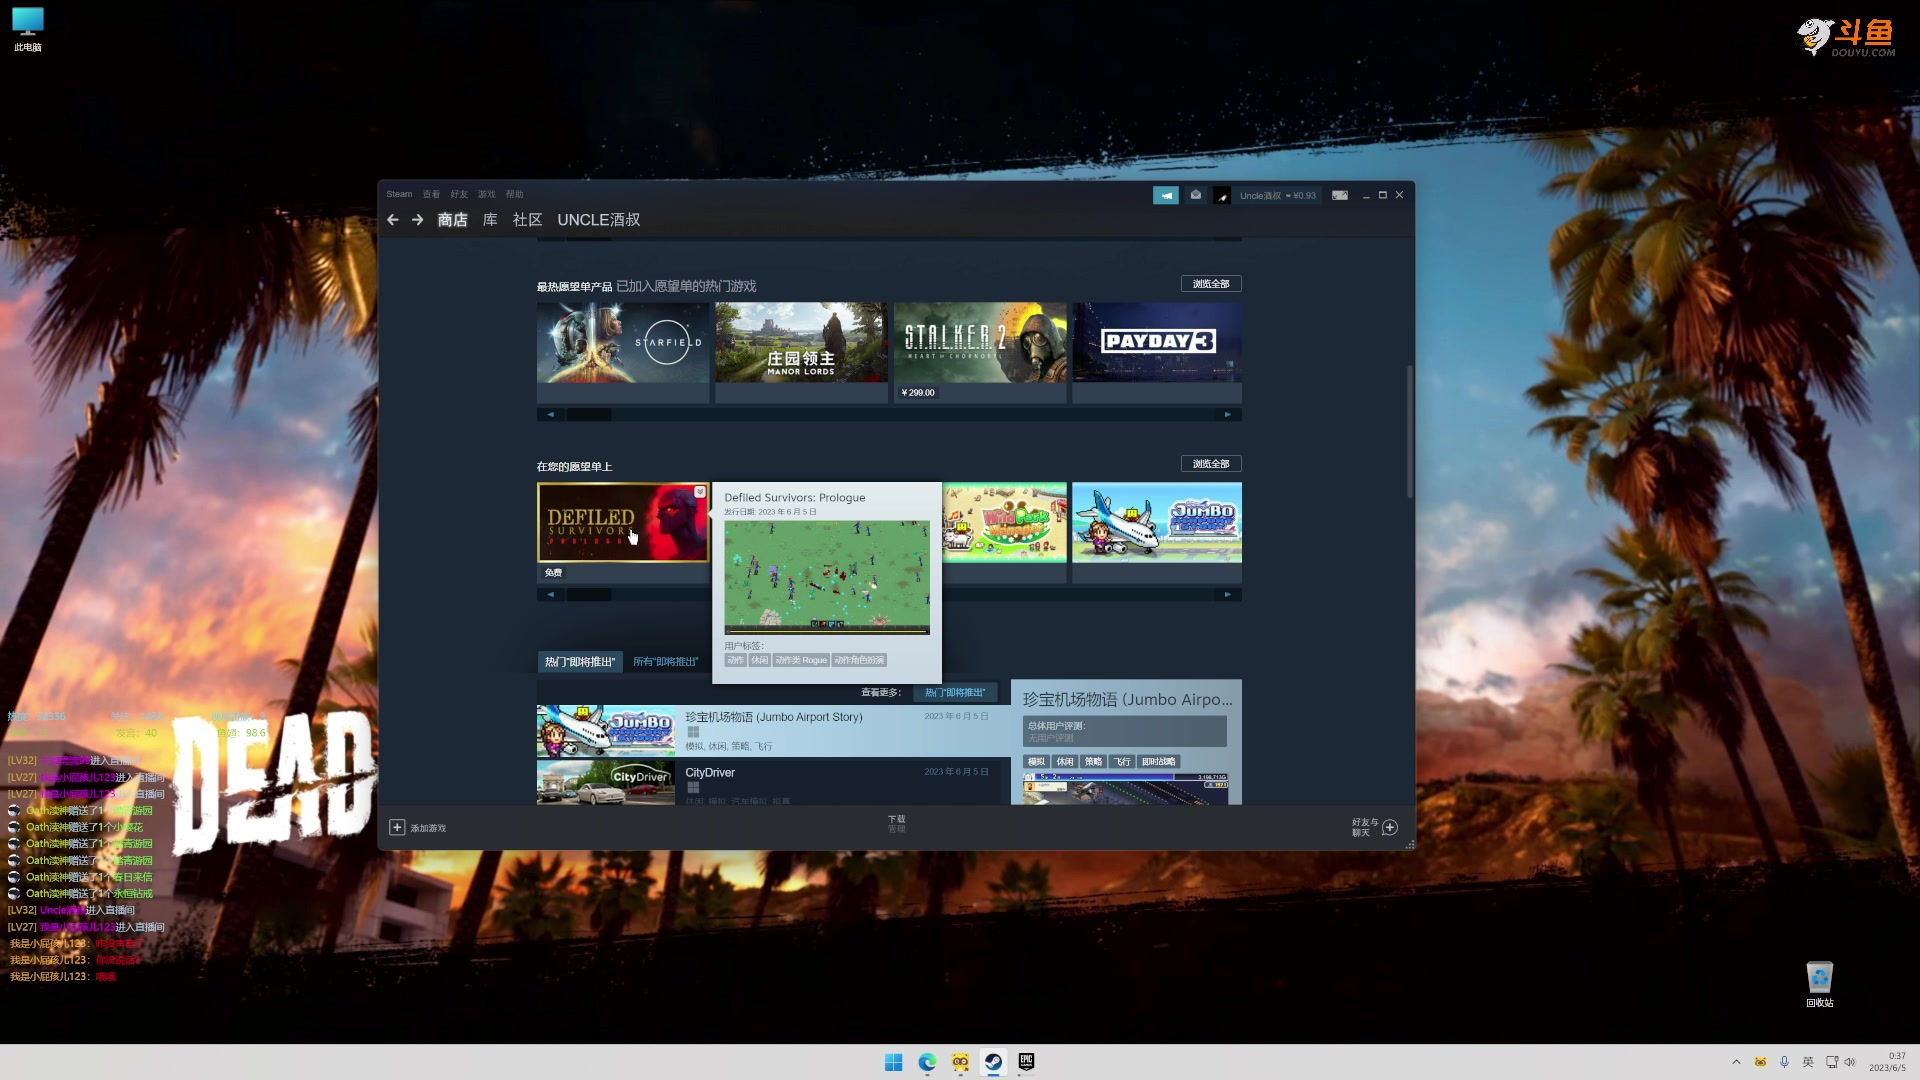Open the 好友 menu
The image size is (1920, 1080).
click(x=459, y=194)
